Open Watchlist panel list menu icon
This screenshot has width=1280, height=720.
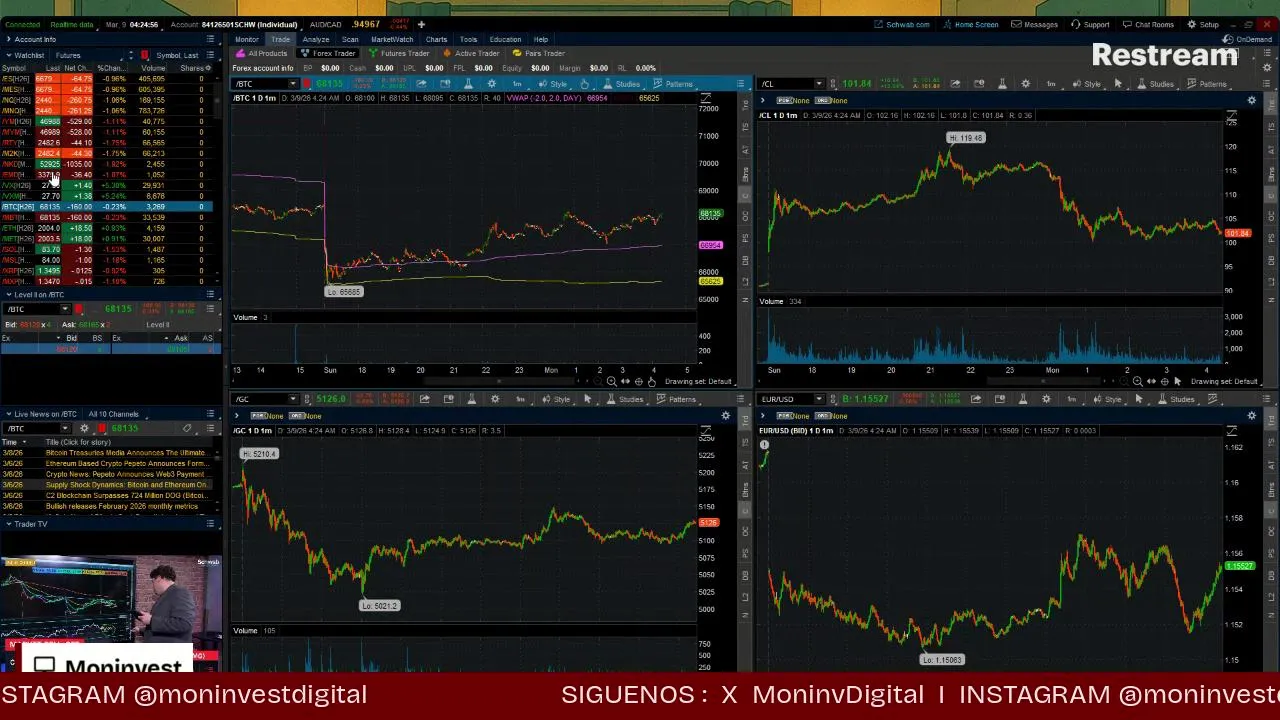click(x=210, y=54)
